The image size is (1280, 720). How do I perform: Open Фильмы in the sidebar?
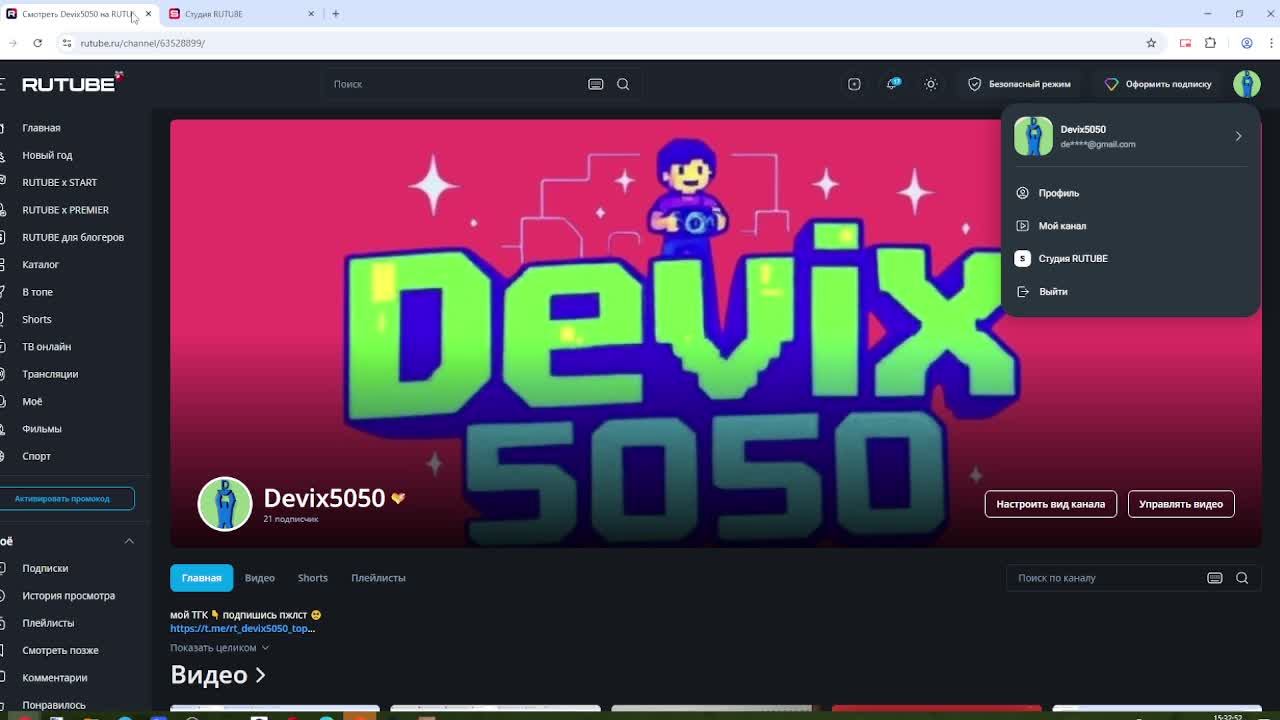42,429
